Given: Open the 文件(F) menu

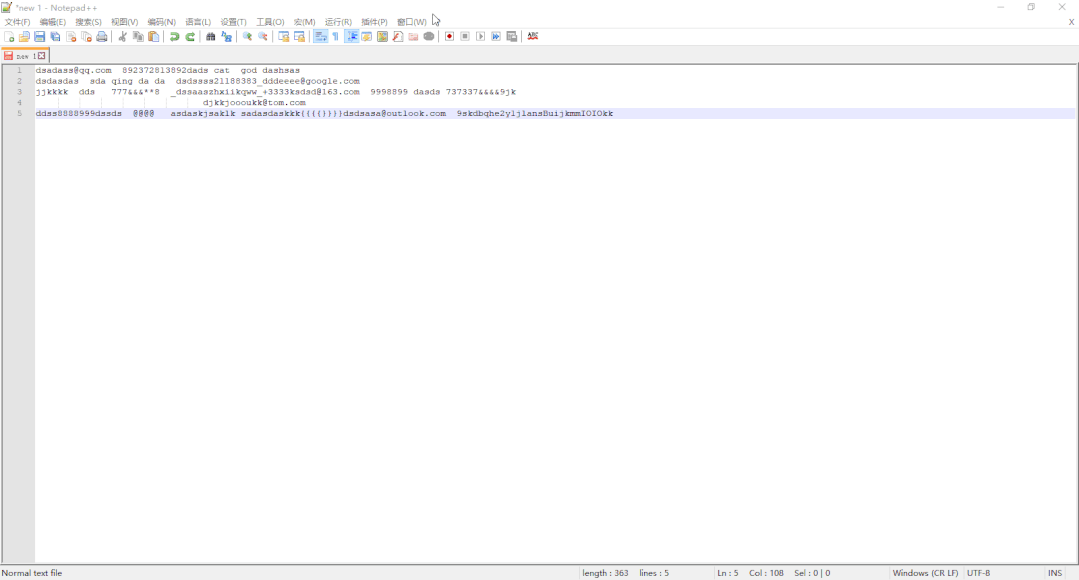Looking at the screenshot, I should pos(17,22).
